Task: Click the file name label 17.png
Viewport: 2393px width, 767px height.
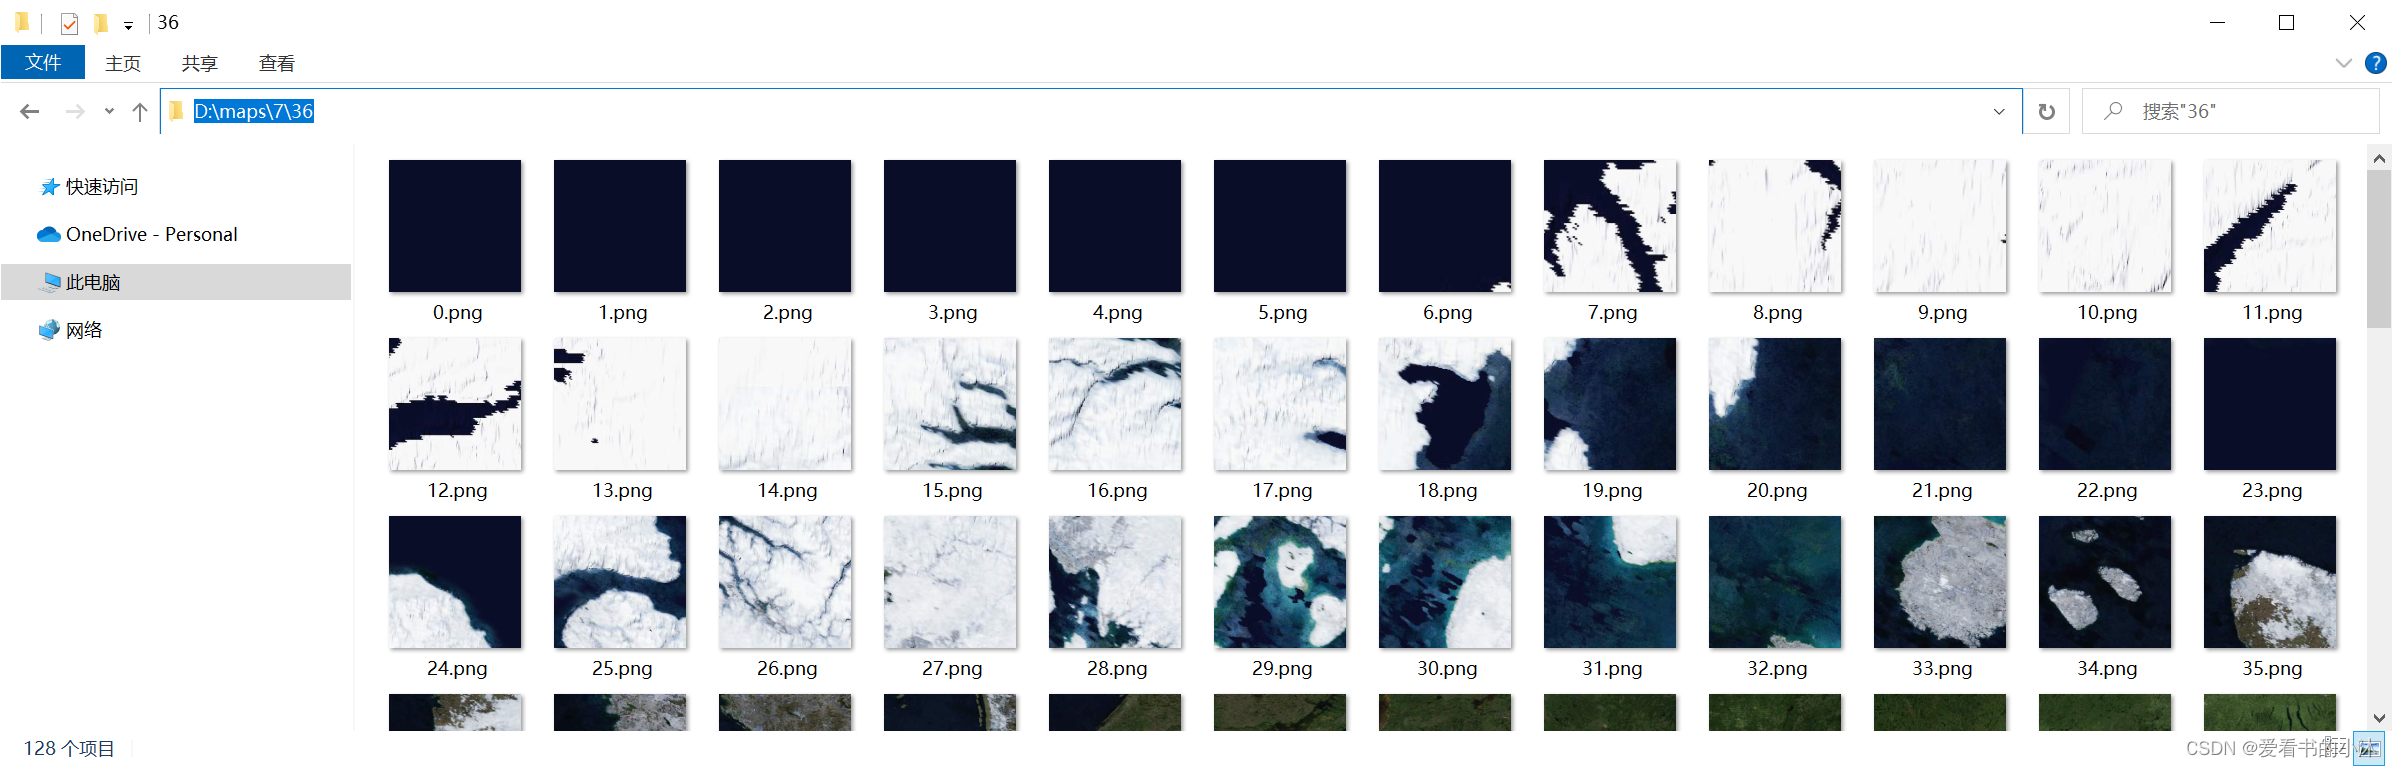Action: click(1282, 490)
